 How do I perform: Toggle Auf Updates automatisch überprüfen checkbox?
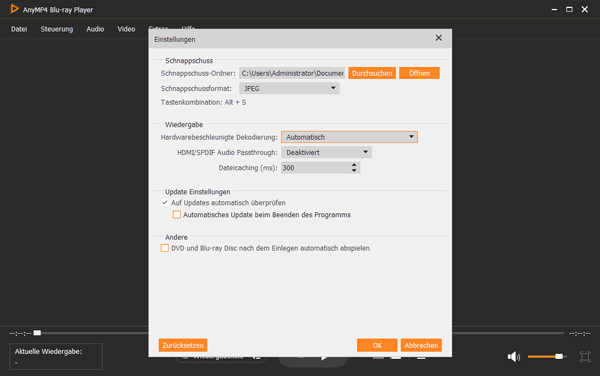(165, 203)
